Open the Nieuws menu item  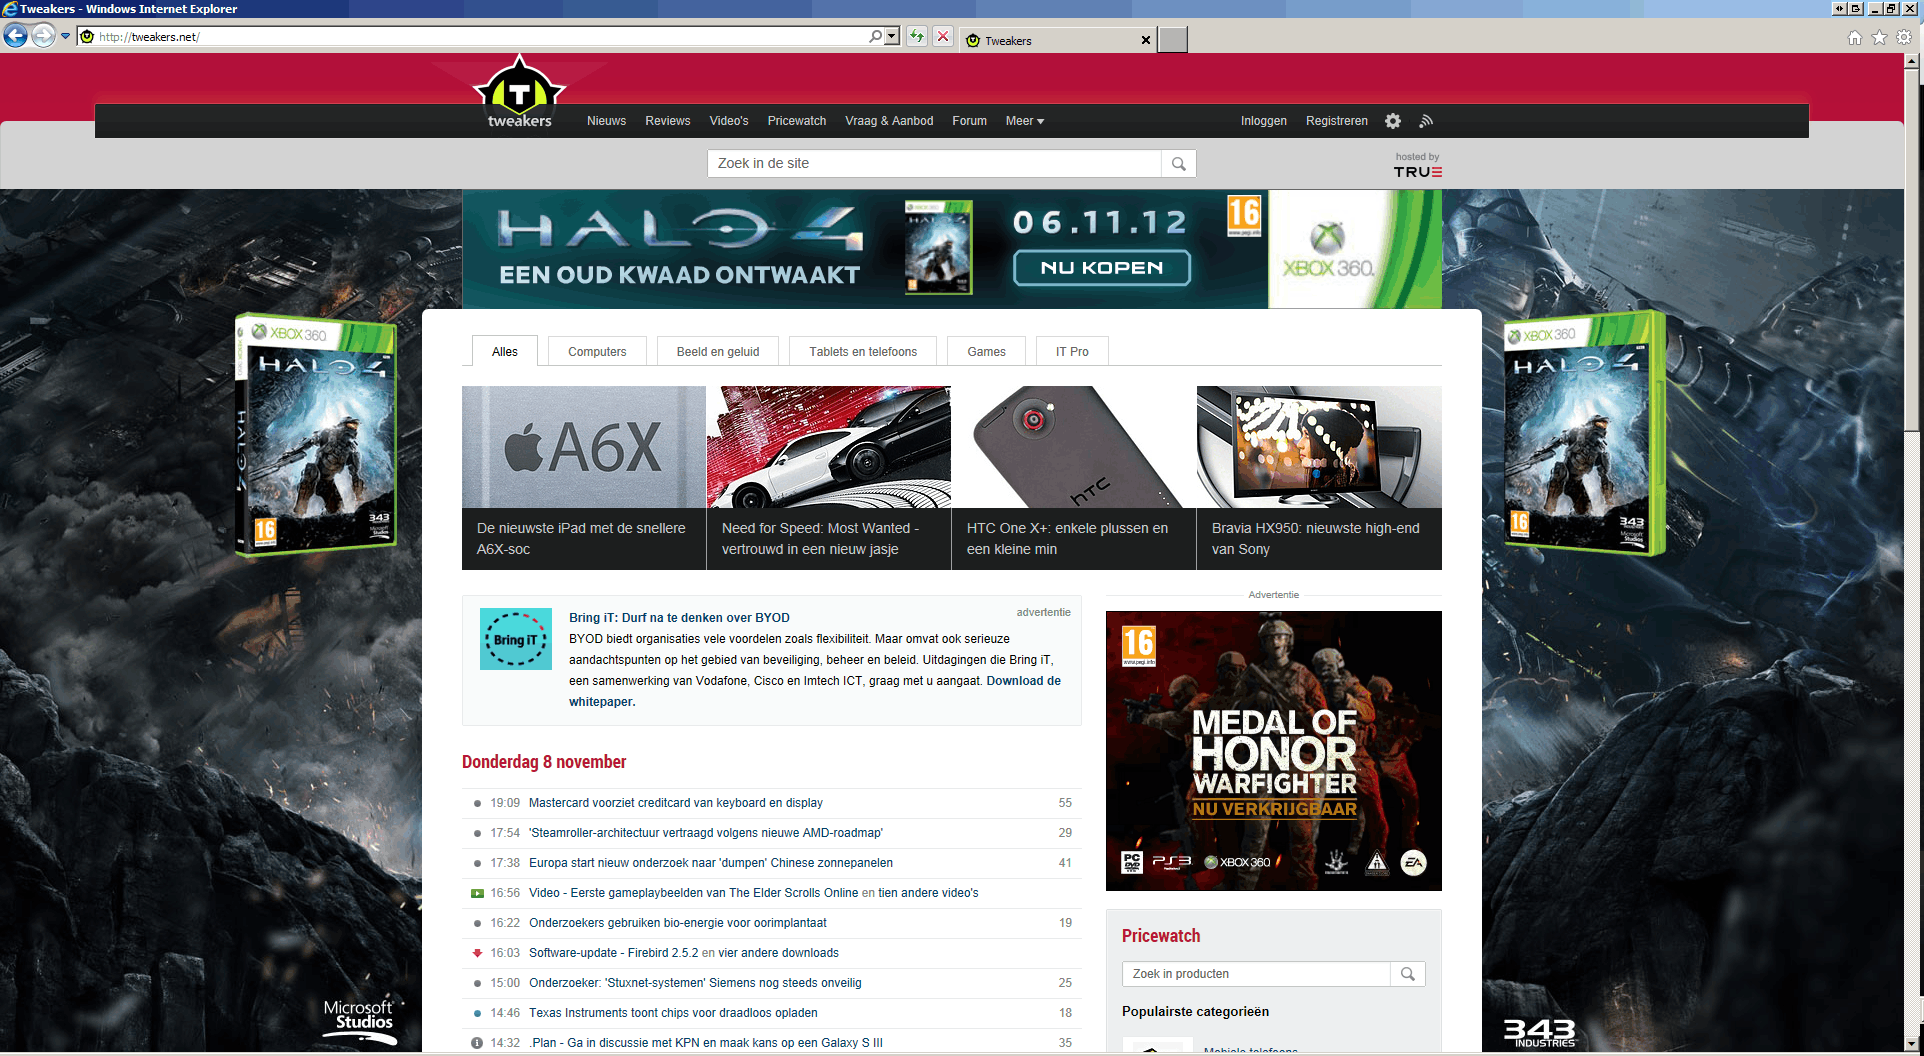coord(606,121)
